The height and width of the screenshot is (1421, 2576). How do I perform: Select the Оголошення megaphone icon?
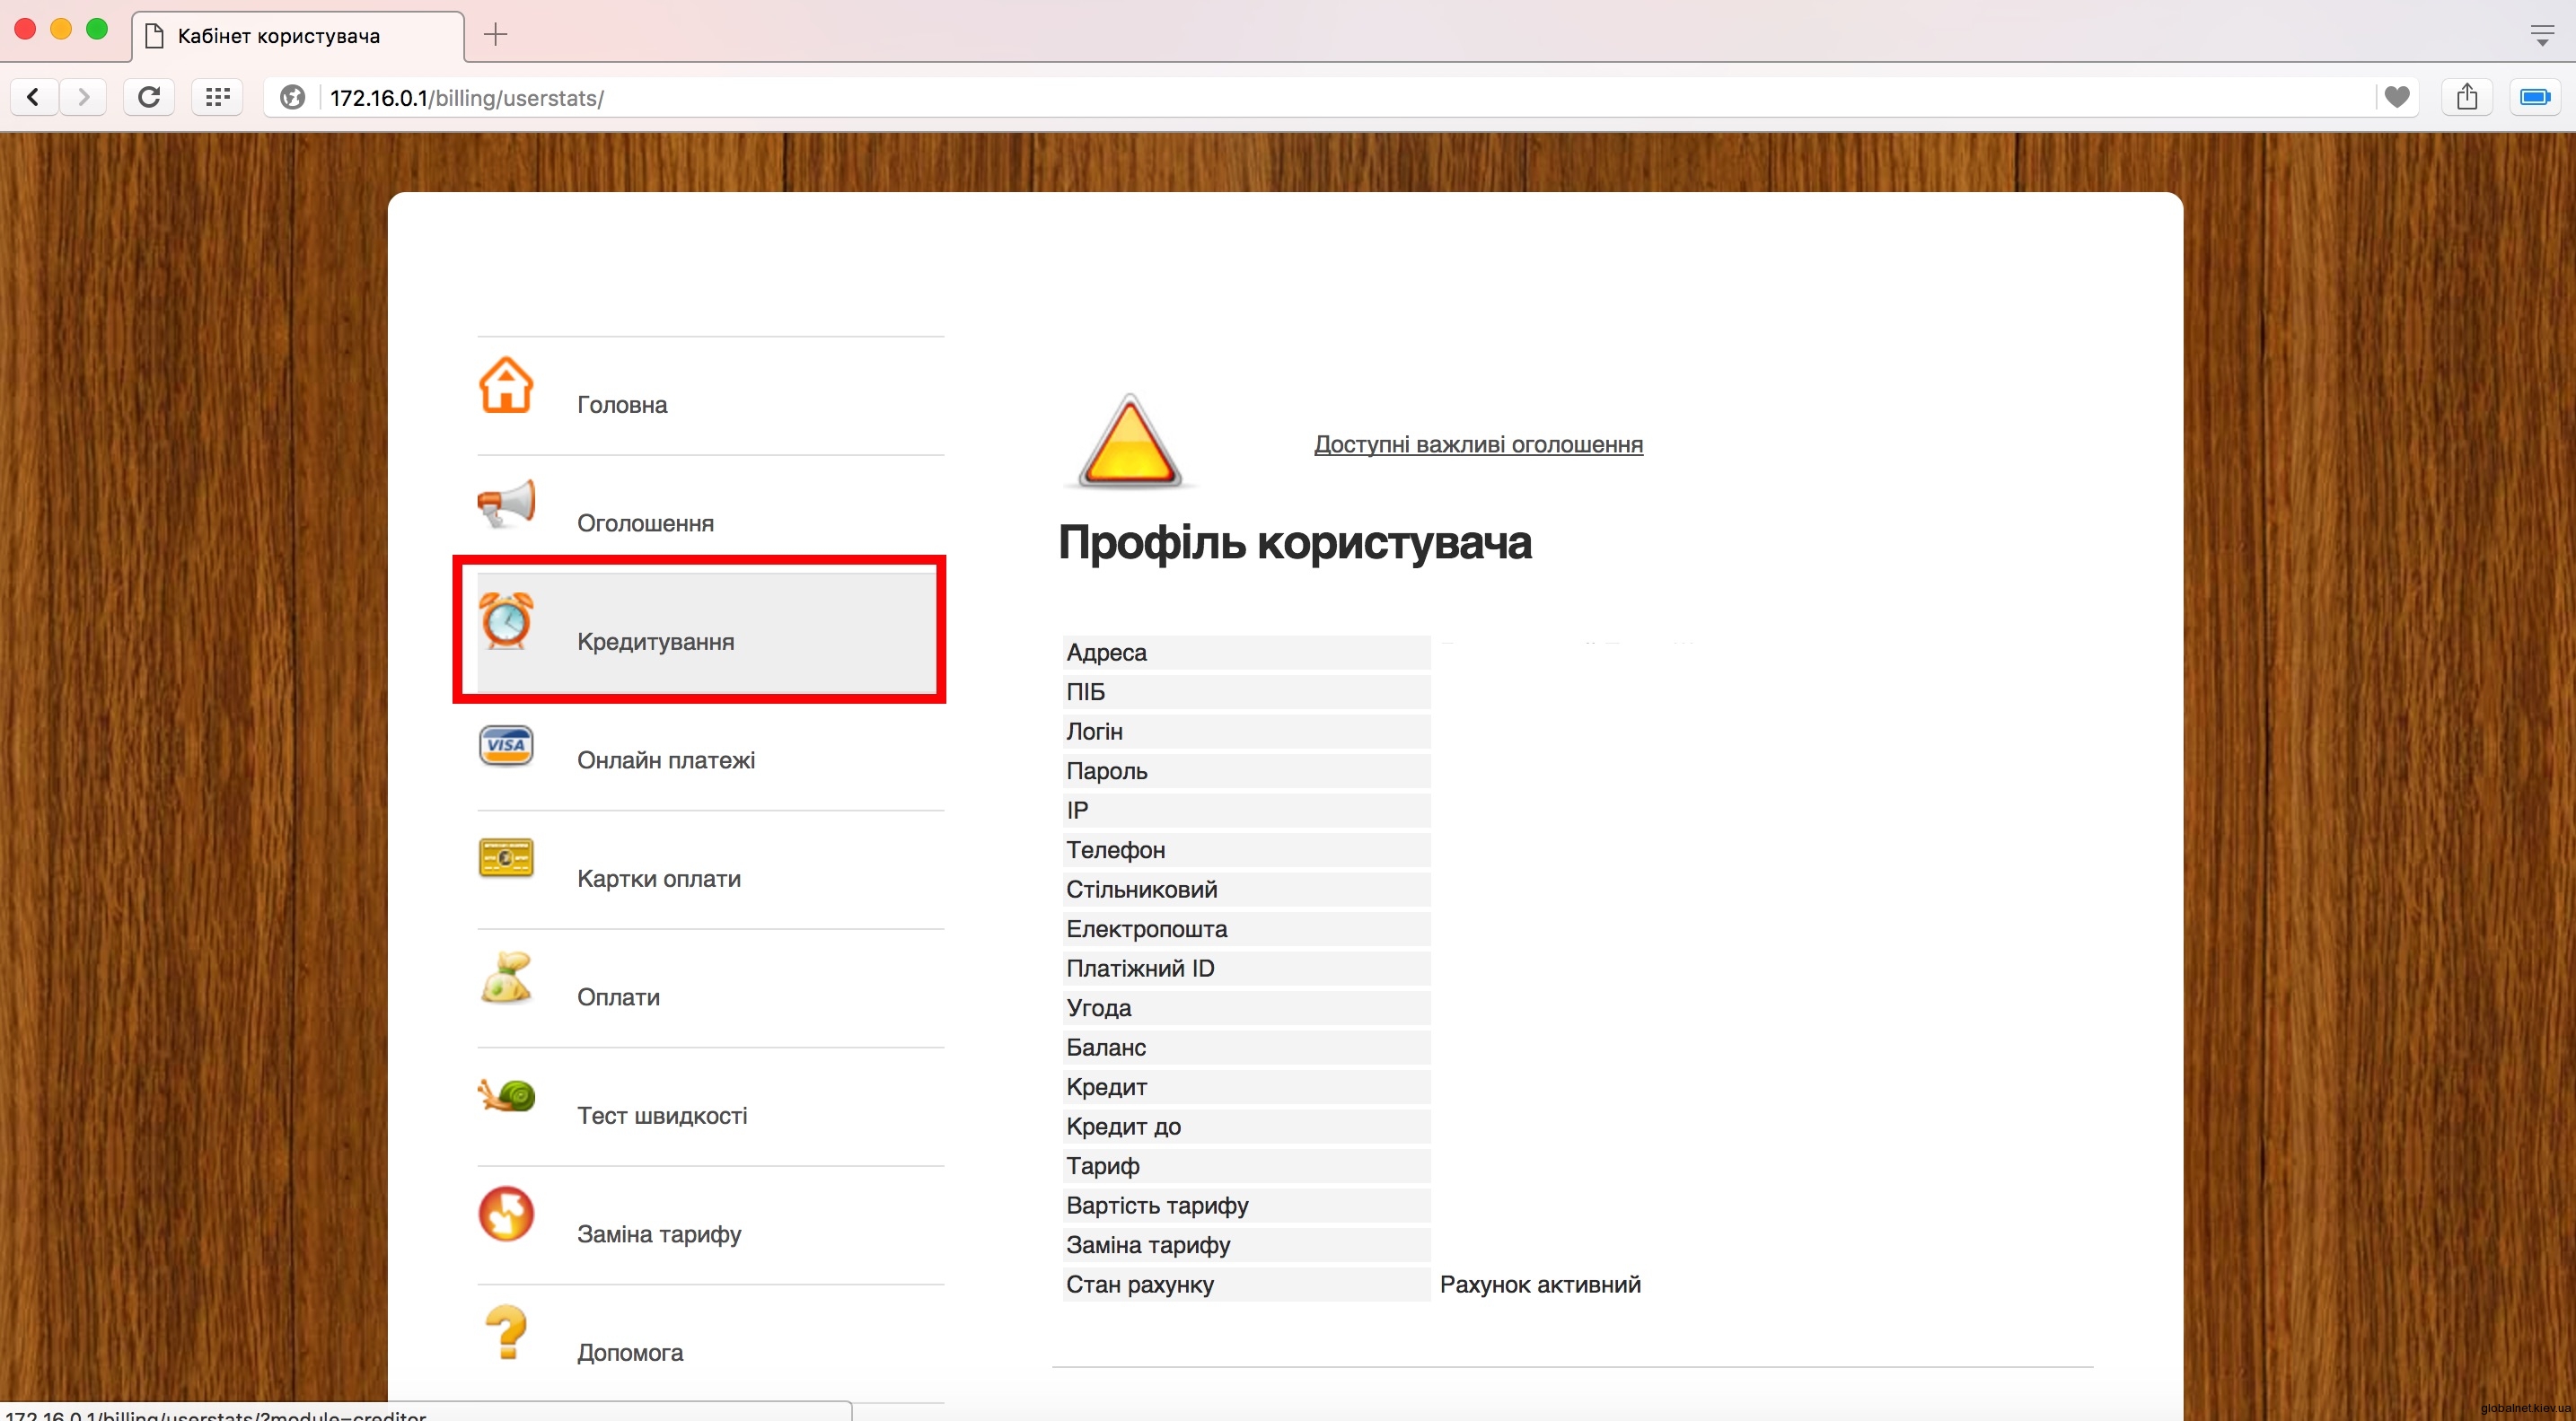(506, 505)
